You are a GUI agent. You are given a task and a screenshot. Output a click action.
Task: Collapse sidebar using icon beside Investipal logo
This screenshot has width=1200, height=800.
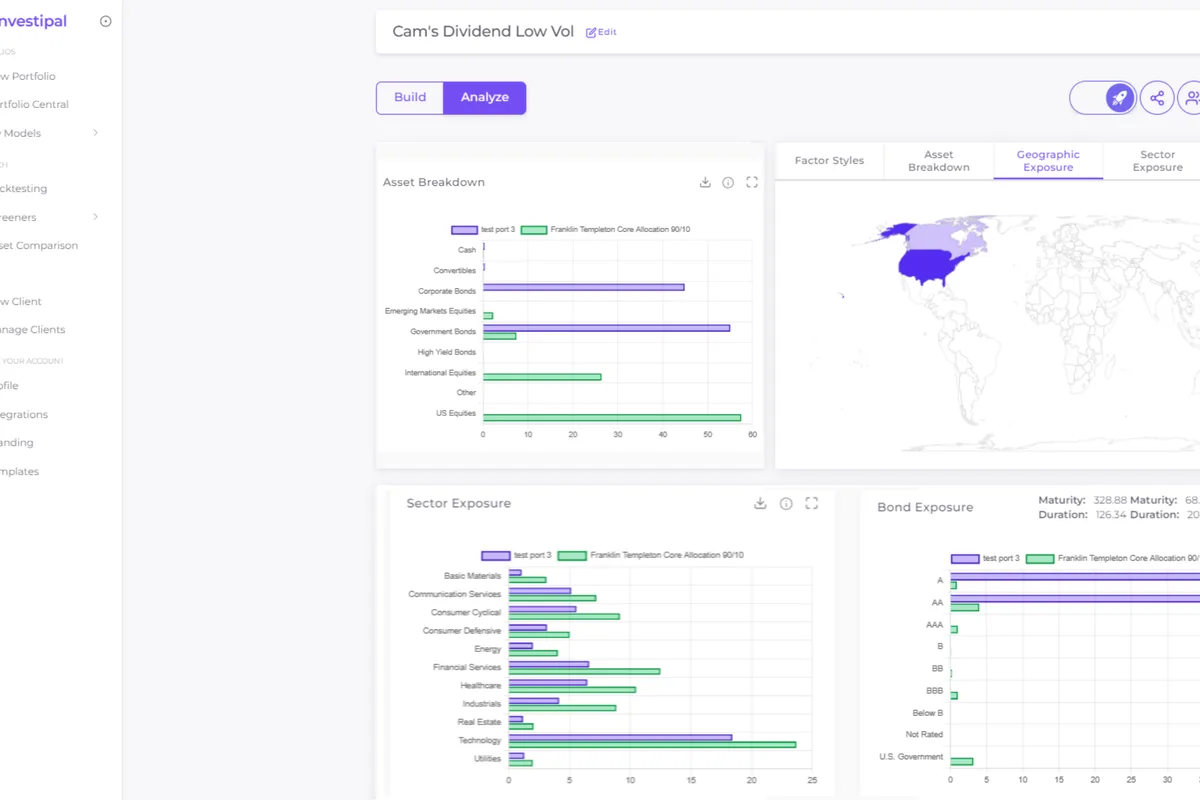[106, 21]
